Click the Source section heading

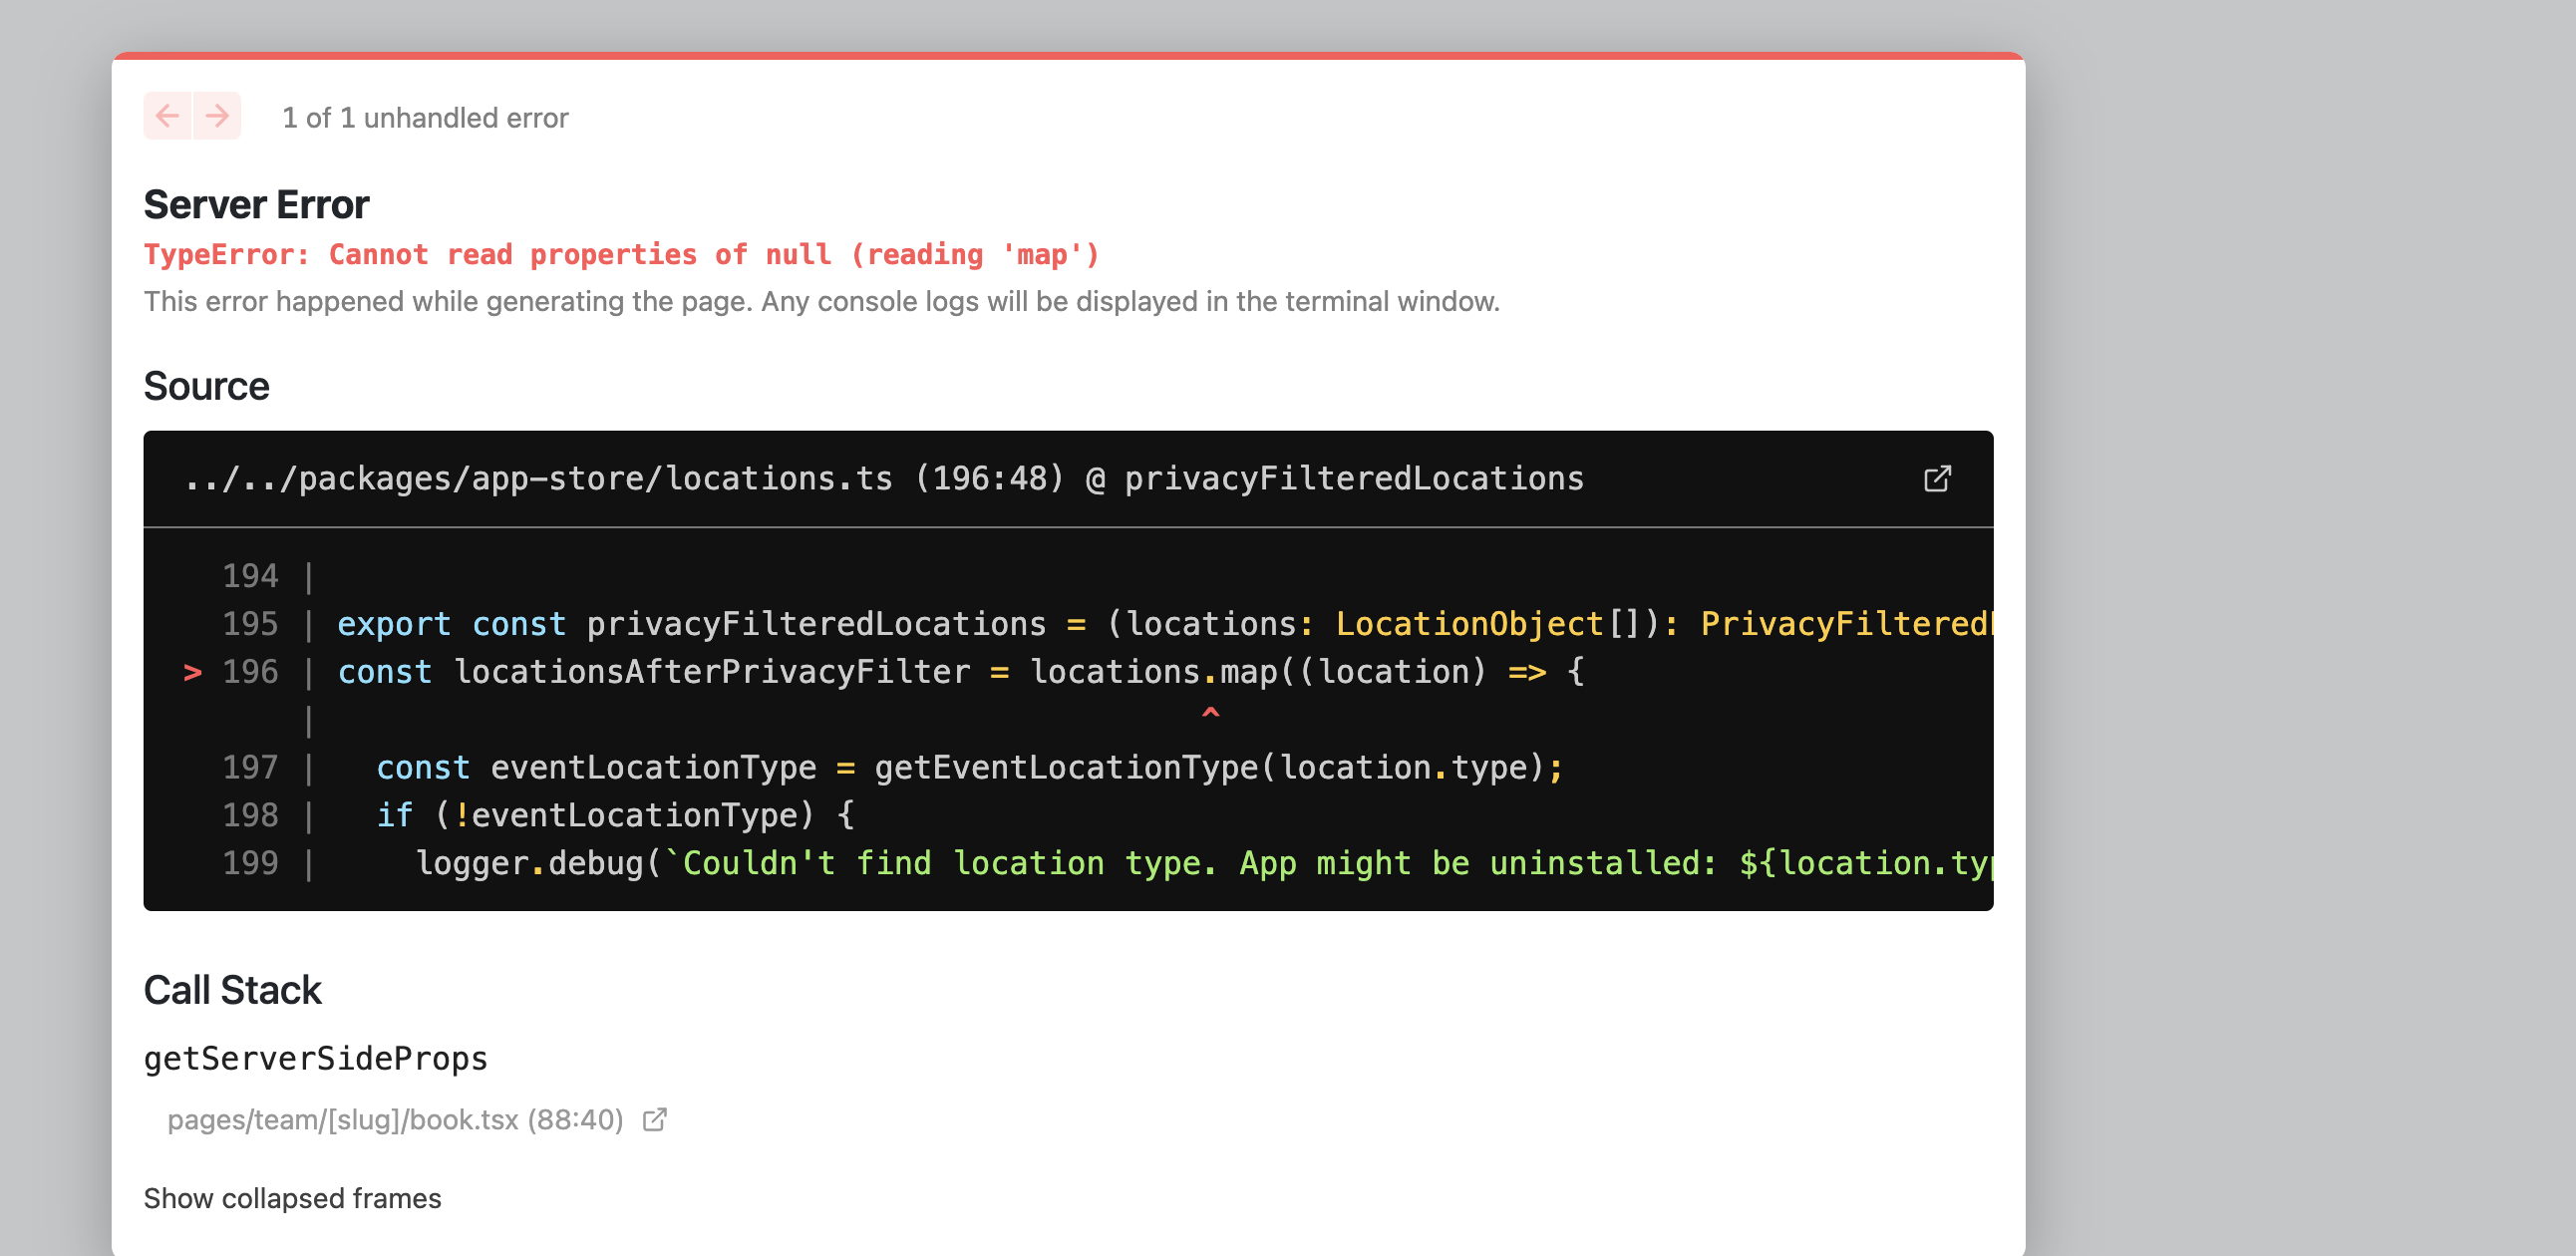pyautogui.click(x=206, y=386)
